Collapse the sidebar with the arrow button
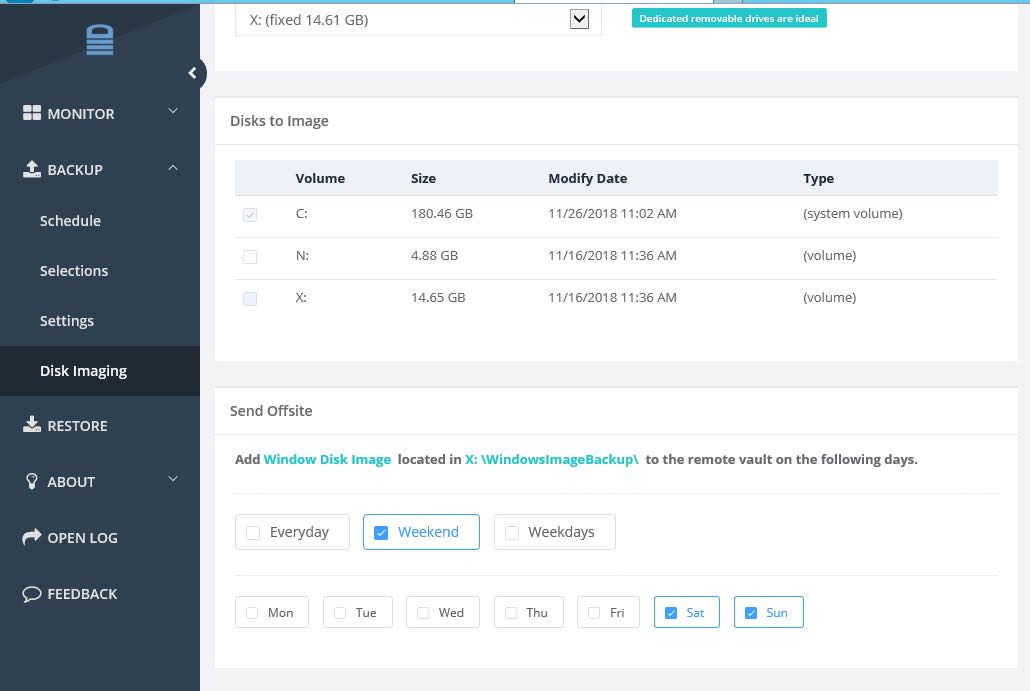Screen dimensions: 1030x691 pyautogui.click(x=192, y=73)
